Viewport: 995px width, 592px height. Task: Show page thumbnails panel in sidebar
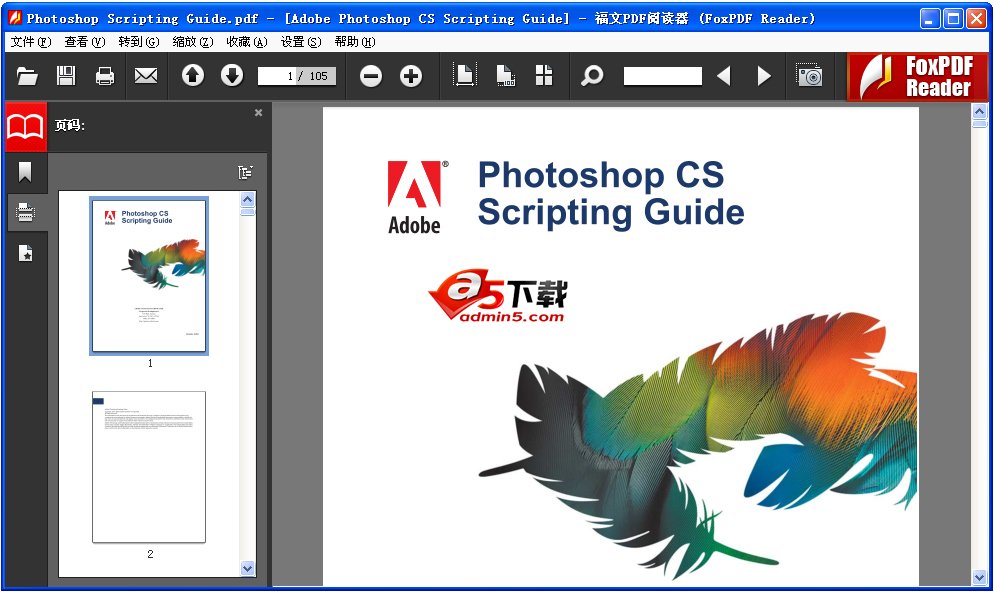[x=25, y=213]
